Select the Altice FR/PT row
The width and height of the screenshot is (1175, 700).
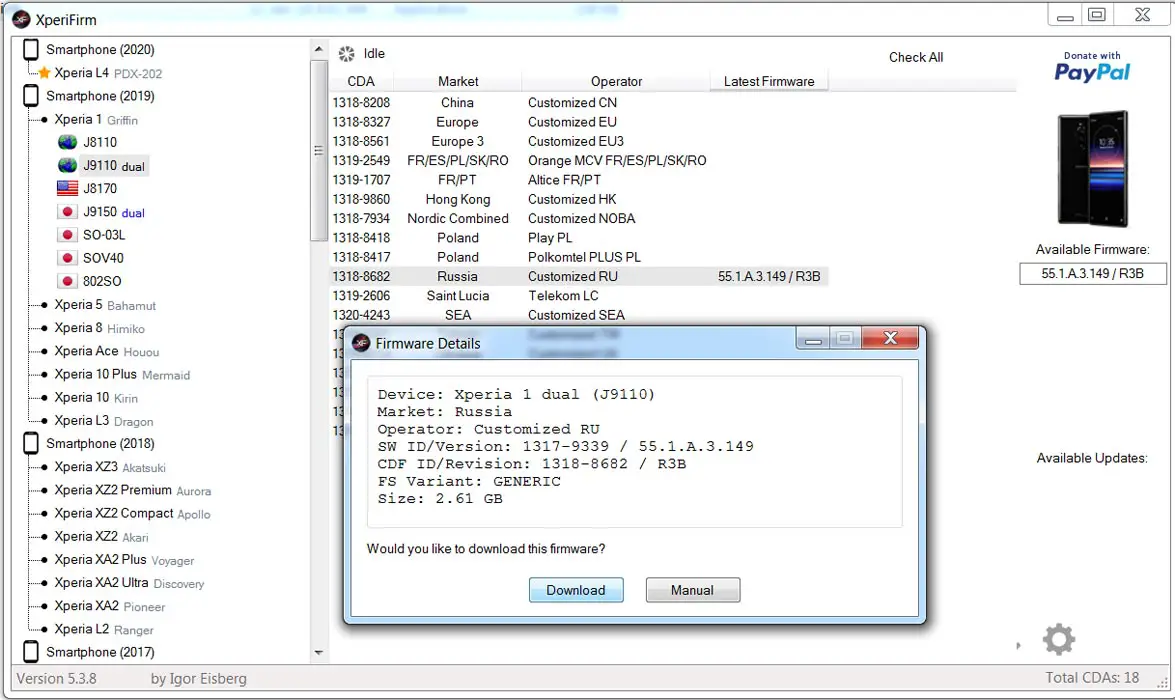point(579,180)
